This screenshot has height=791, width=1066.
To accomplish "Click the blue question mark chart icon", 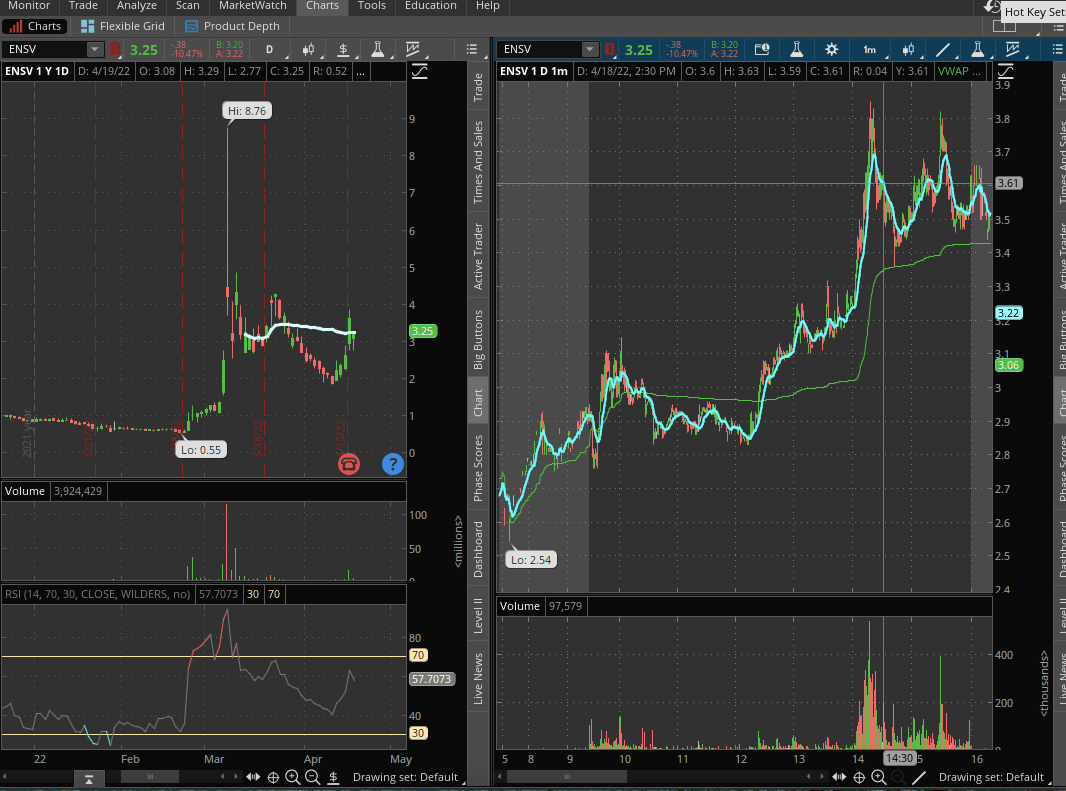I will pyautogui.click(x=393, y=463).
